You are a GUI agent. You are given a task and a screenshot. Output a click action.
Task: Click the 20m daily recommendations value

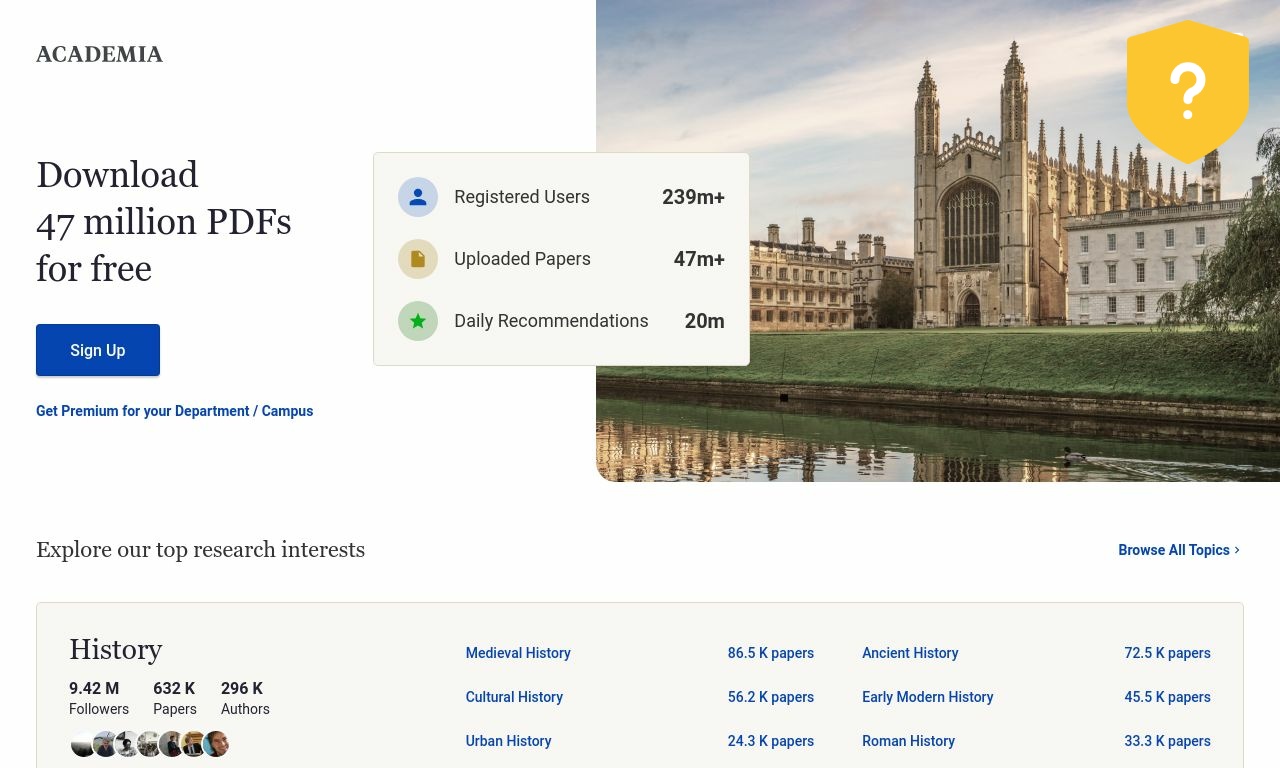click(x=704, y=321)
